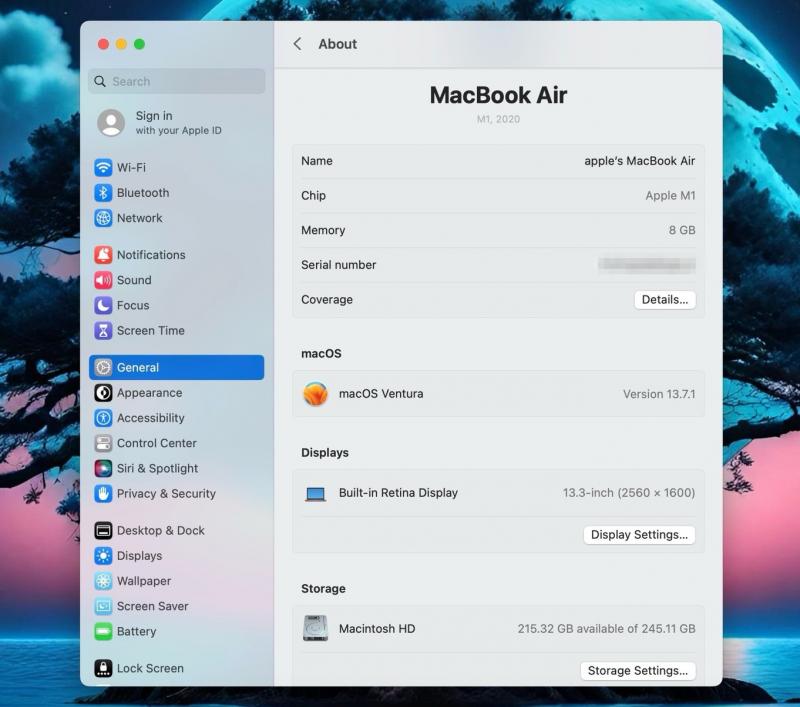Open Coverage Details button

tap(665, 299)
